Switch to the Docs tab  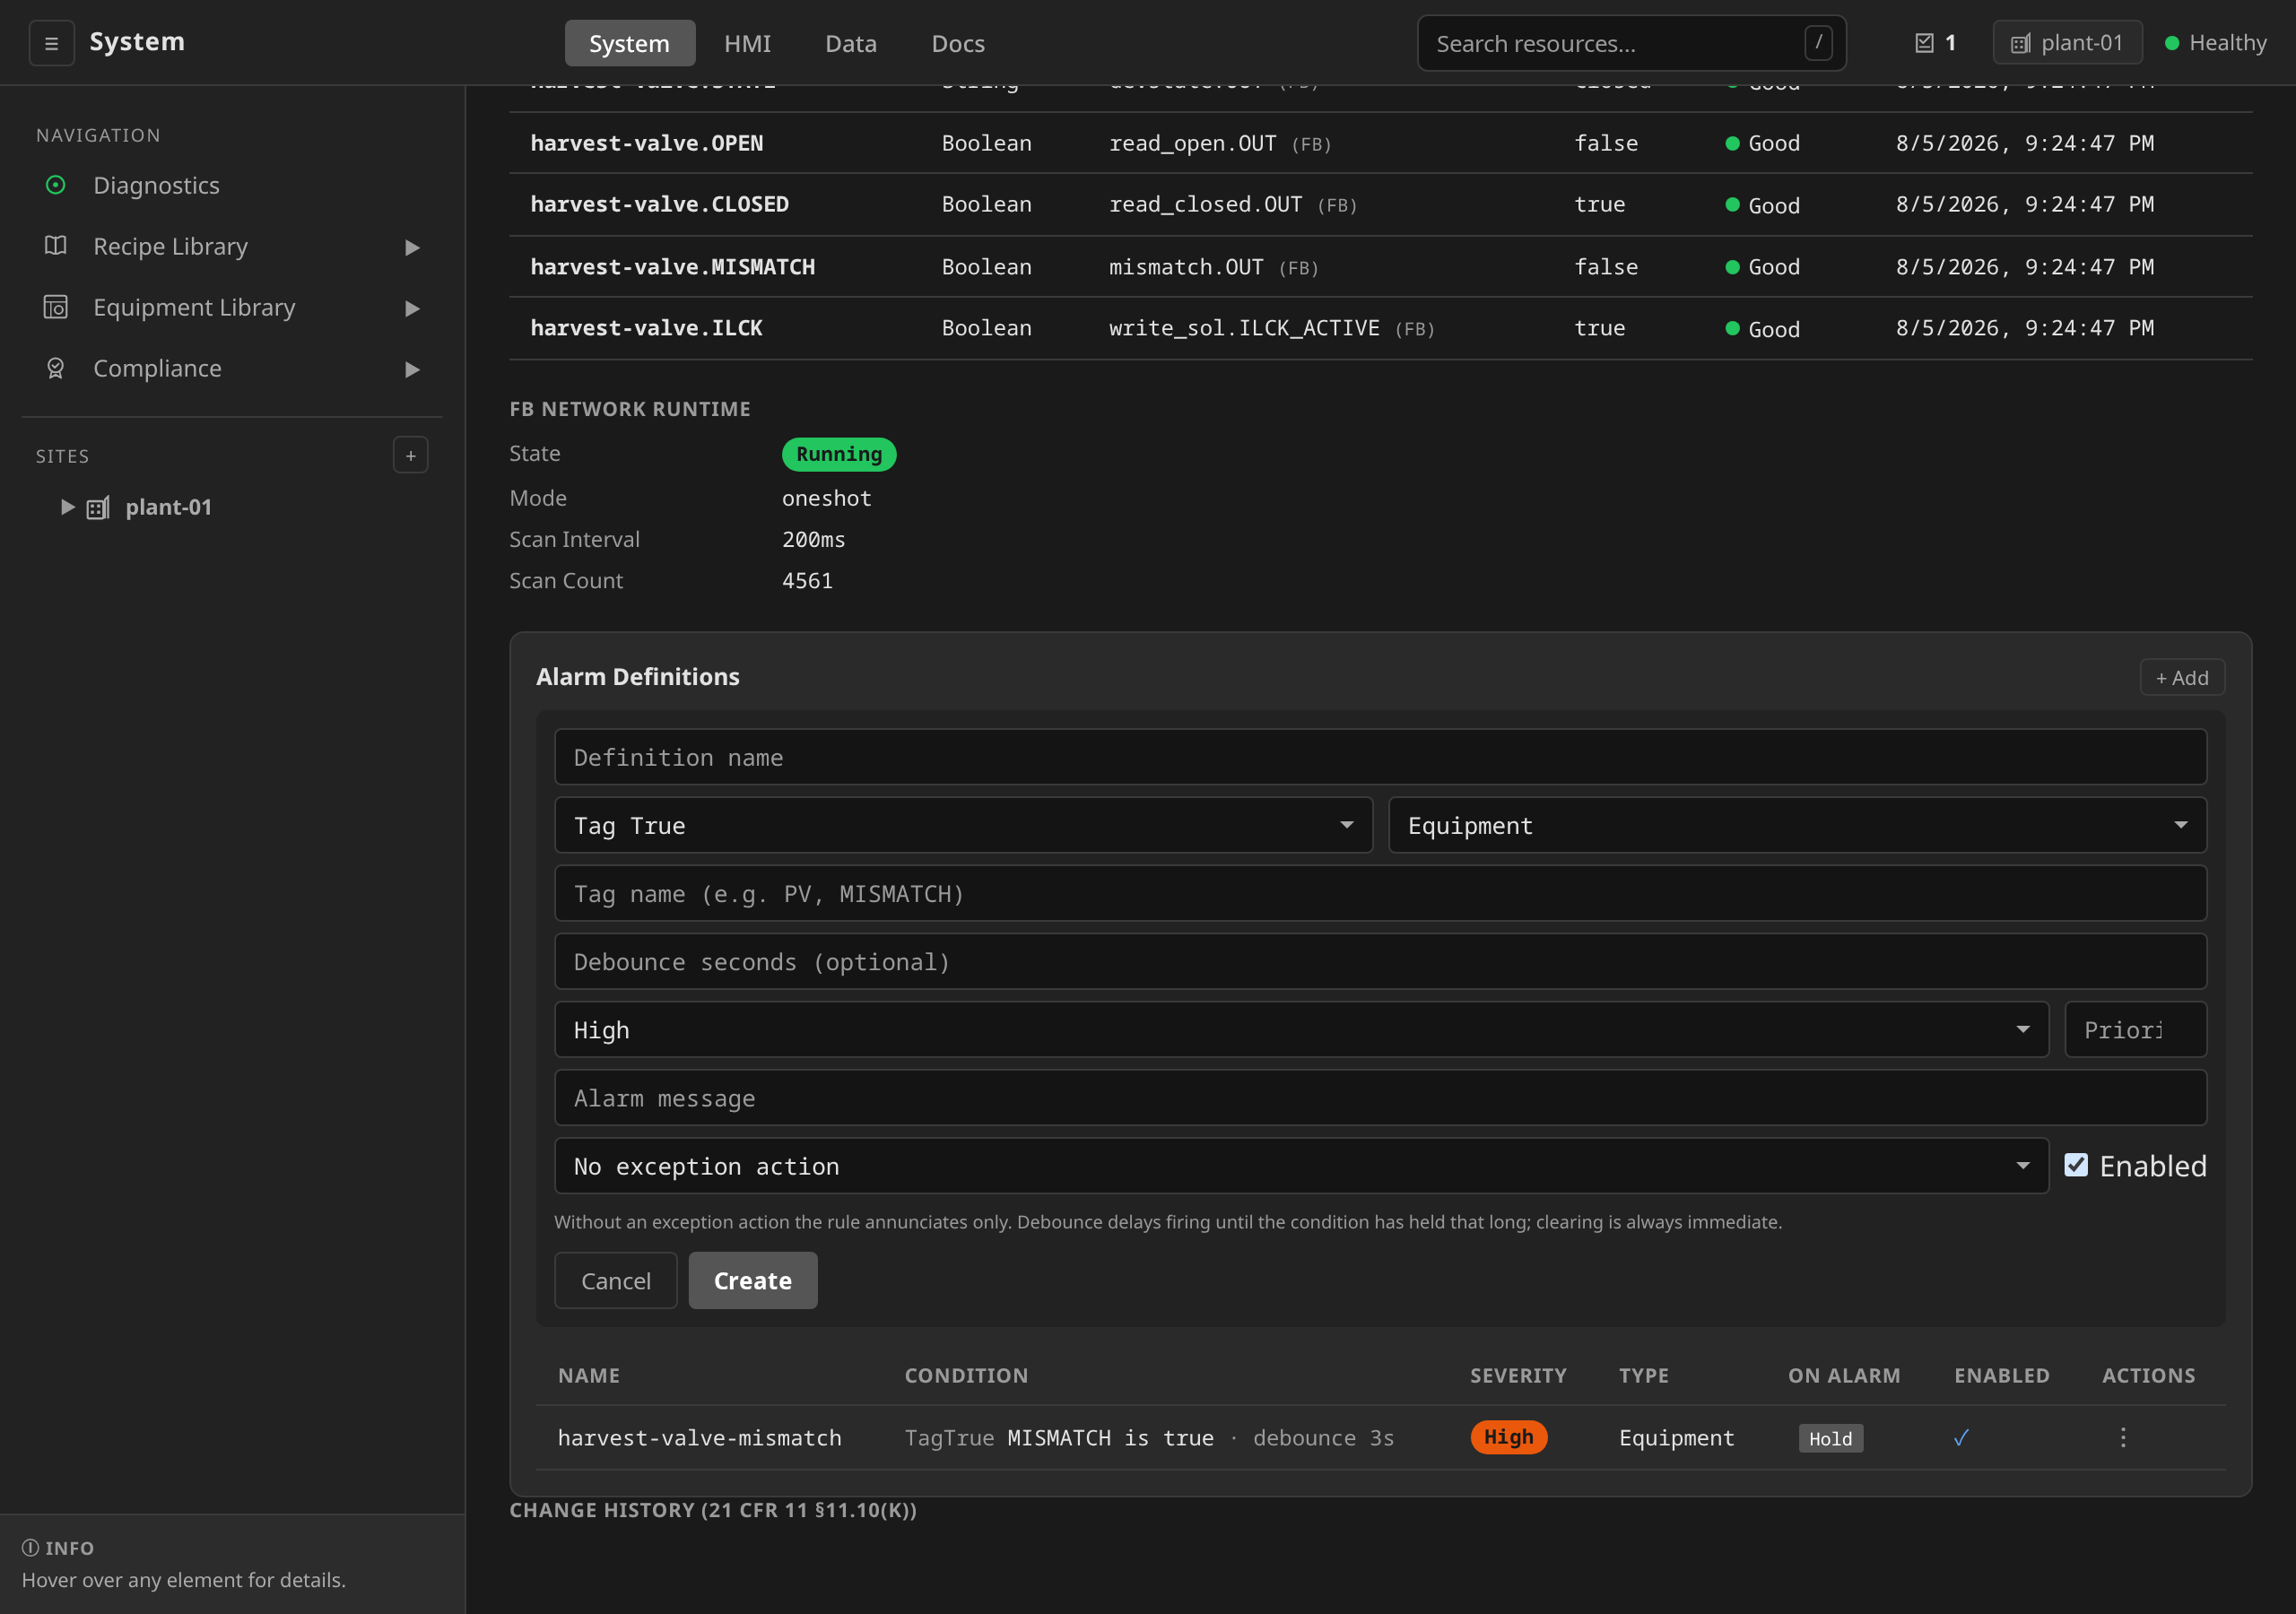tap(958, 43)
